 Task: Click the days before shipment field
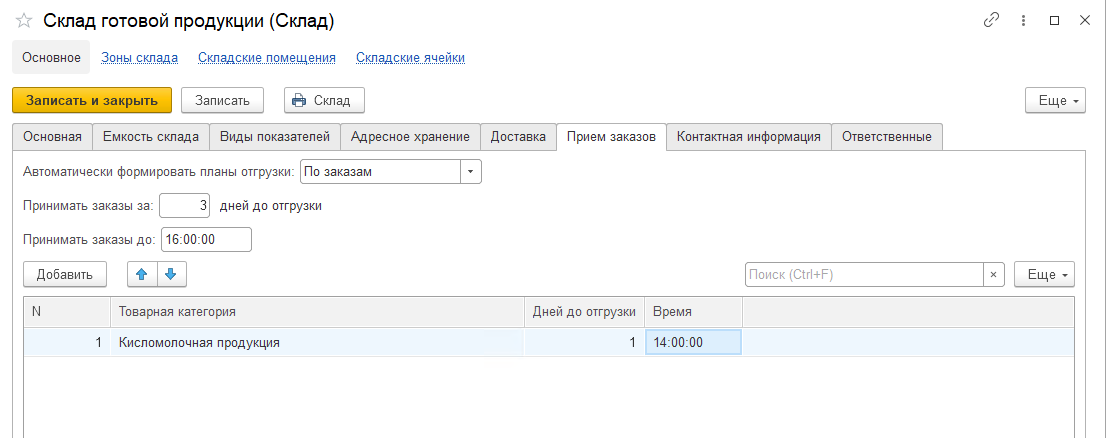coord(185,206)
